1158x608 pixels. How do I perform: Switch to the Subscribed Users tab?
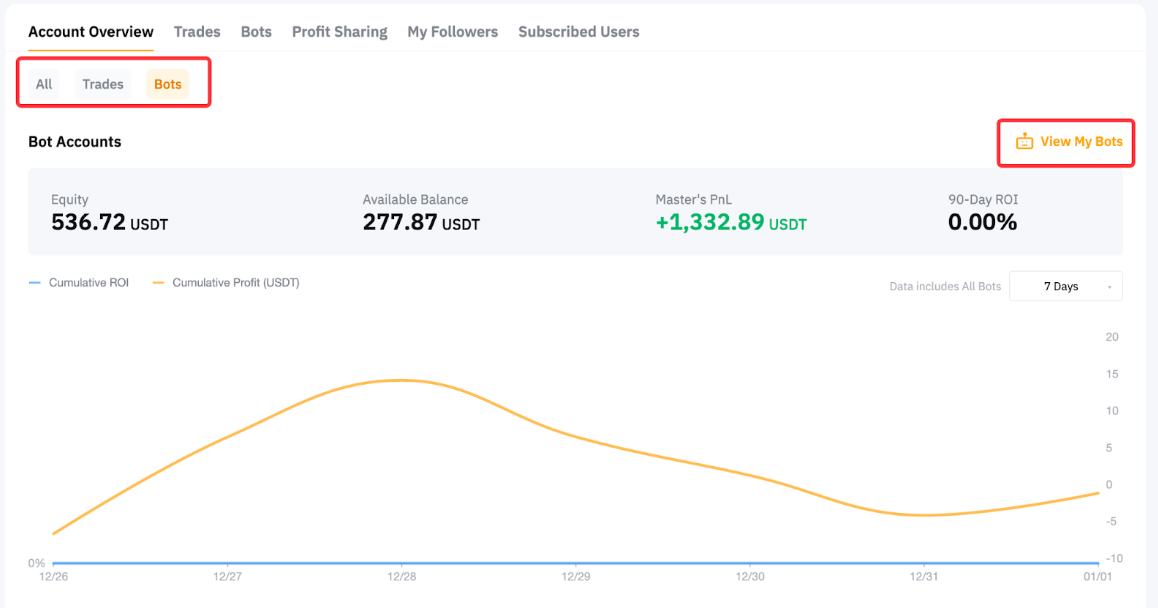pyautogui.click(x=578, y=32)
